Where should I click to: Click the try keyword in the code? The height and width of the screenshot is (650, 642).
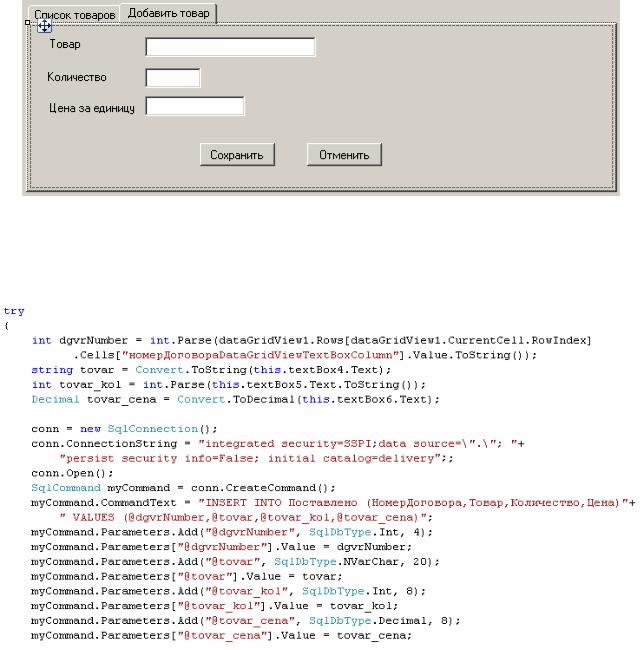[x=14, y=311]
